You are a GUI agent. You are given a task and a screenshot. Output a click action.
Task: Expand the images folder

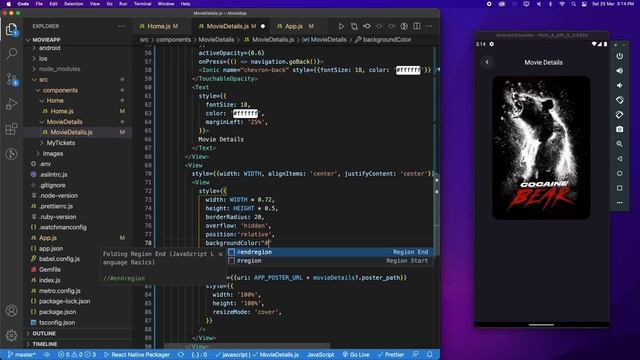[x=53, y=153]
